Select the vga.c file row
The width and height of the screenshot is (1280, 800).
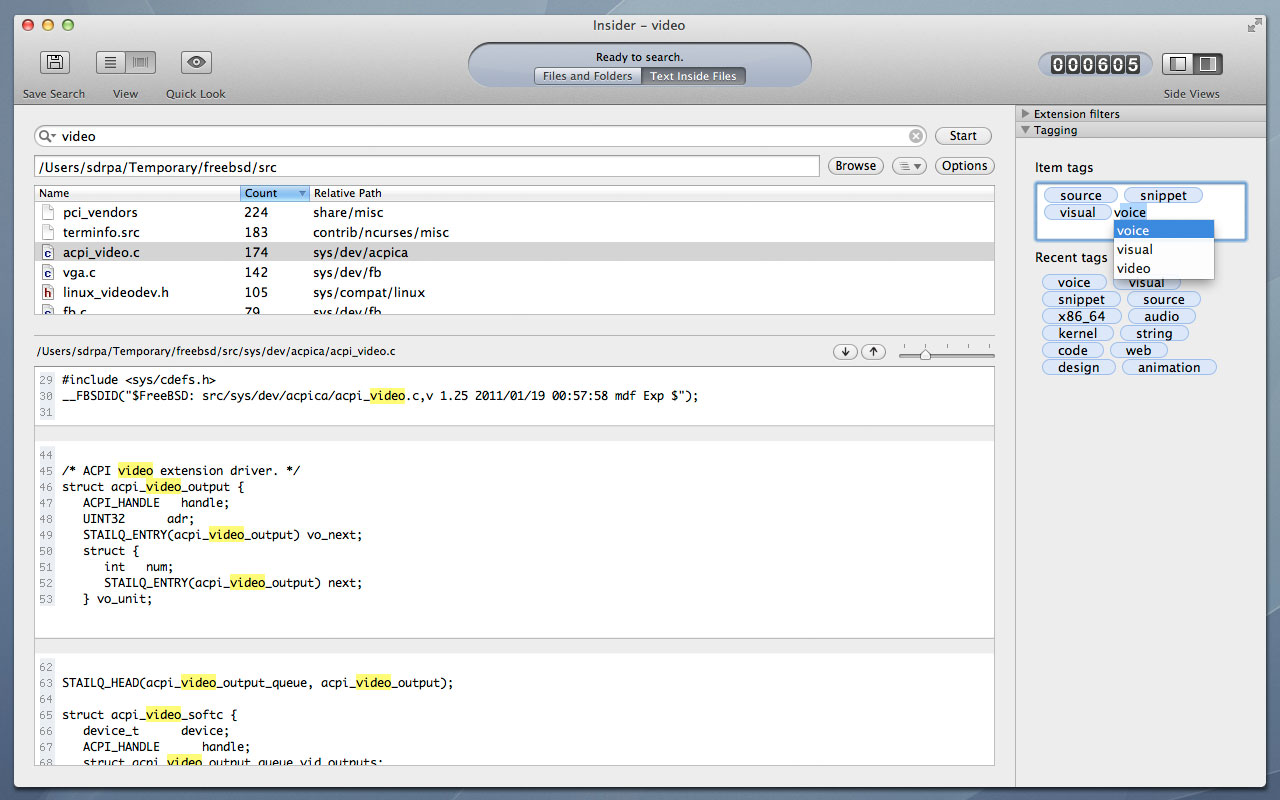pyautogui.click(x=80, y=272)
